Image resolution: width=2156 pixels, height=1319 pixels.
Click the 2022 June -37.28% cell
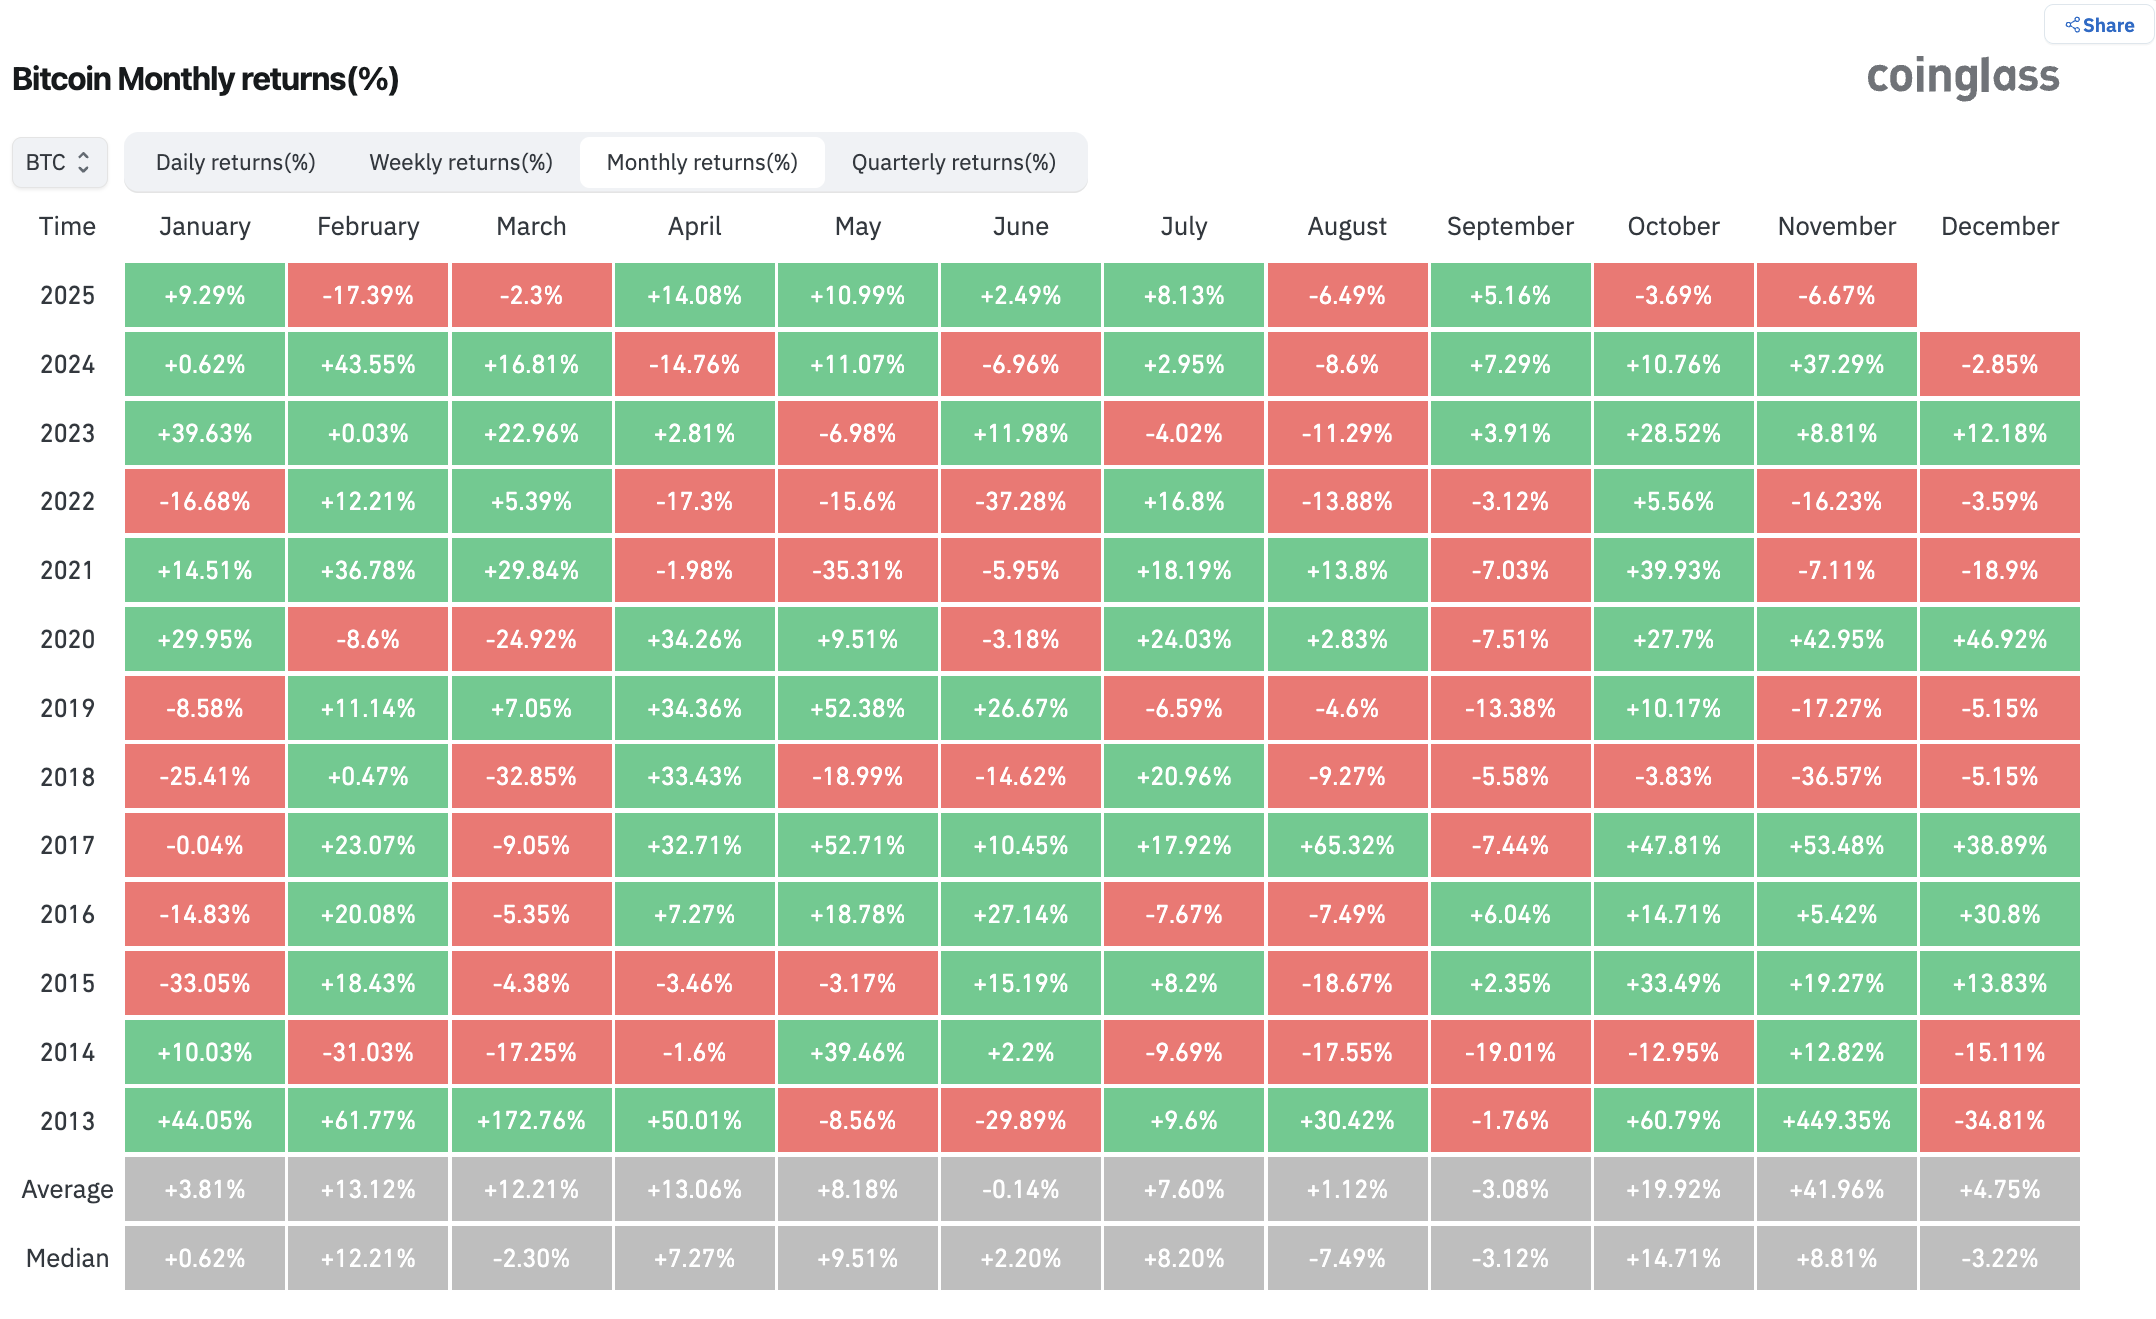coord(1020,501)
